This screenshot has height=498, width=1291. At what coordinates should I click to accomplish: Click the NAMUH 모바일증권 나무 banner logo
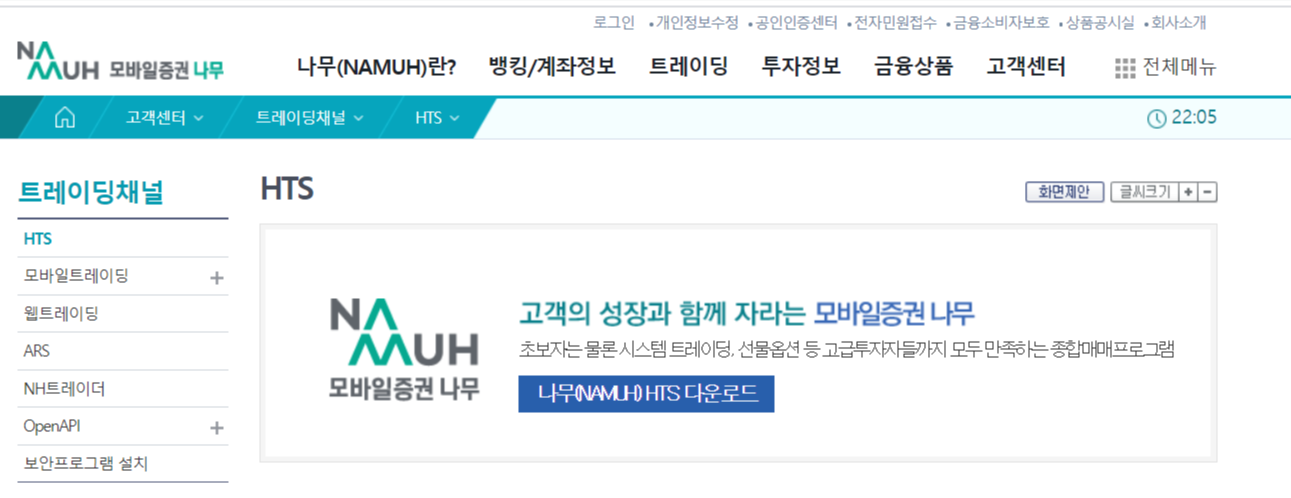coord(404,349)
